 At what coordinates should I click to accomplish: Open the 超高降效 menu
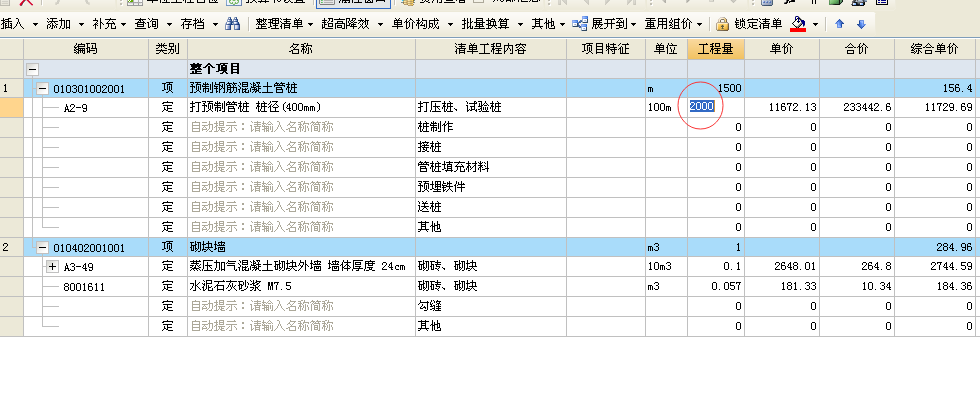coord(352,24)
